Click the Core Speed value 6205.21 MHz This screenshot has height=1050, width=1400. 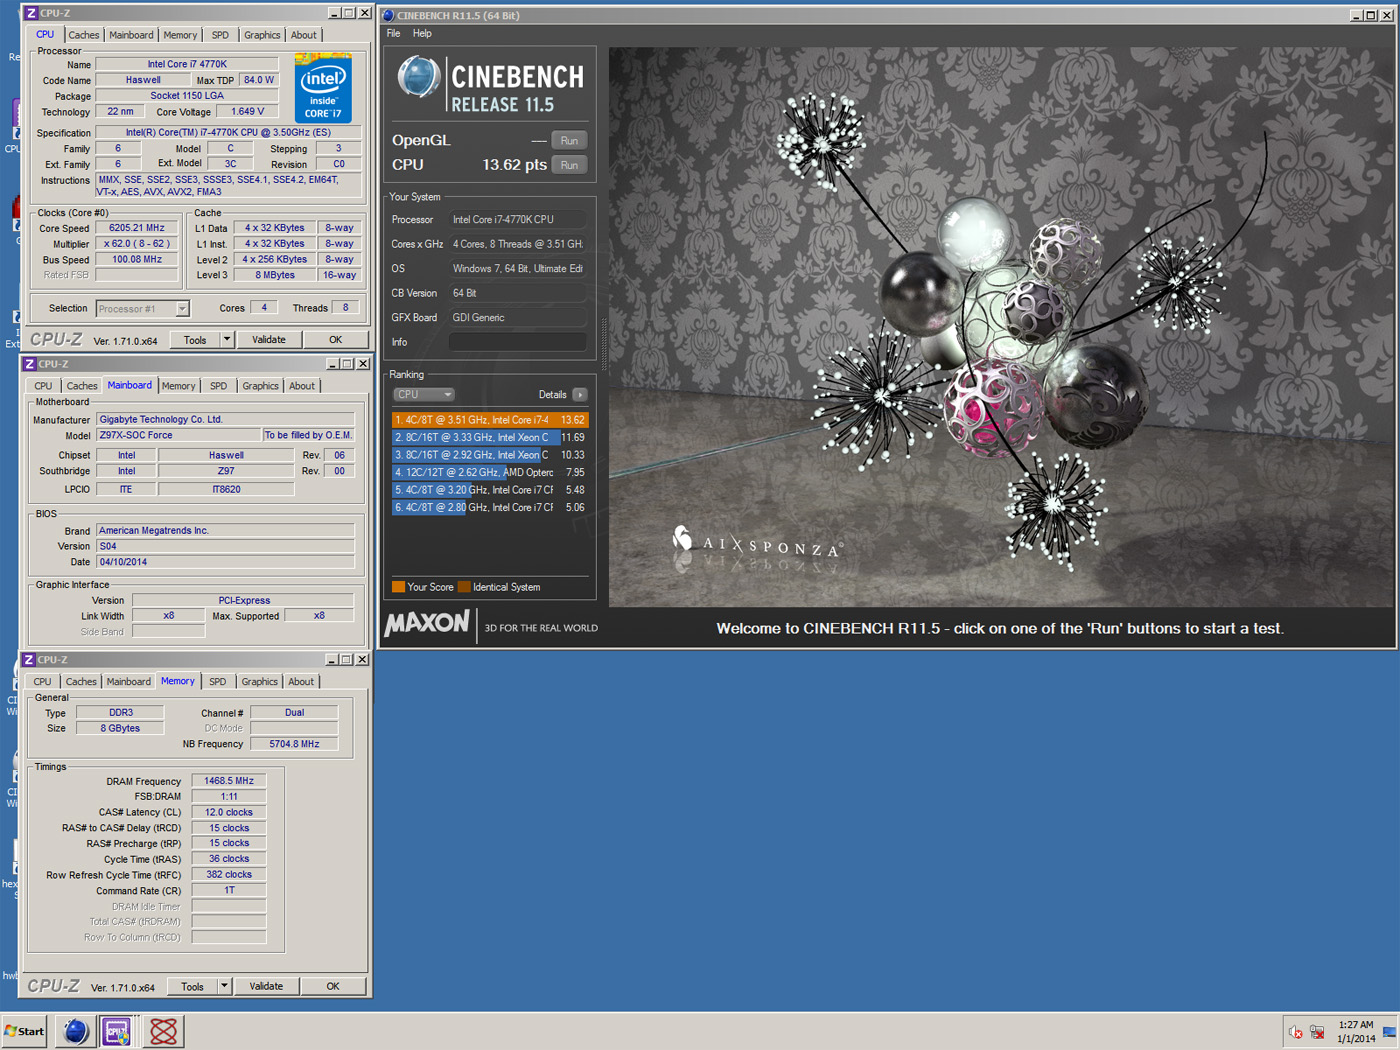pyautogui.click(x=137, y=228)
